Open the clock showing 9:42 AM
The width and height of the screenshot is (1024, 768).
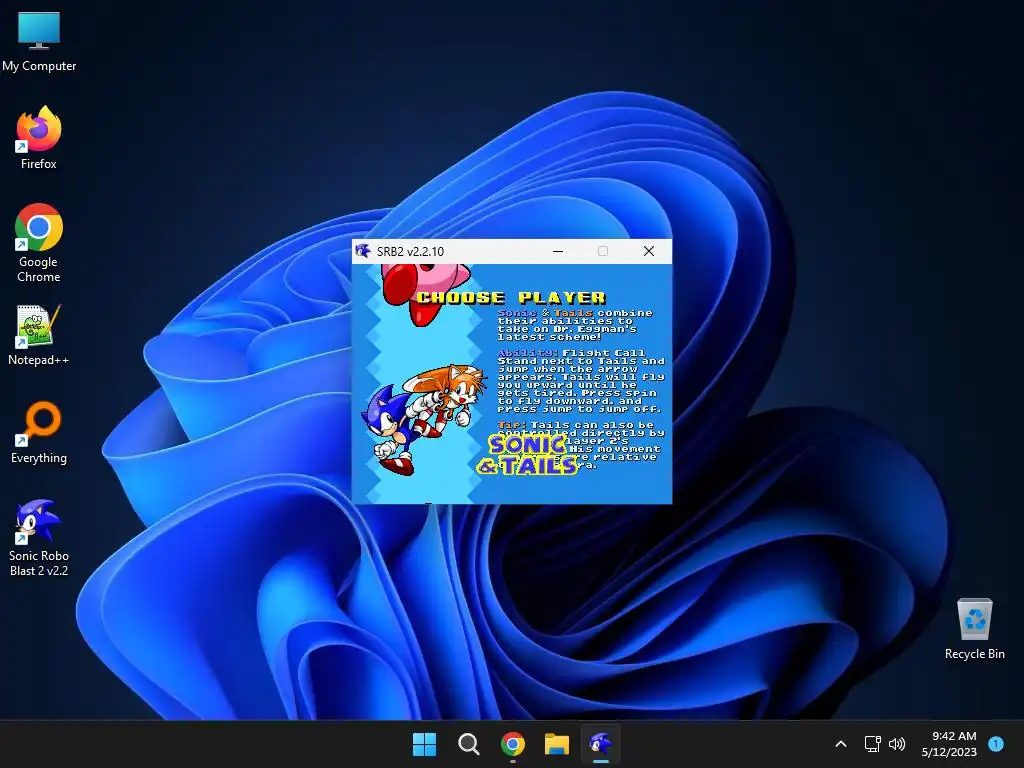[949, 744]
